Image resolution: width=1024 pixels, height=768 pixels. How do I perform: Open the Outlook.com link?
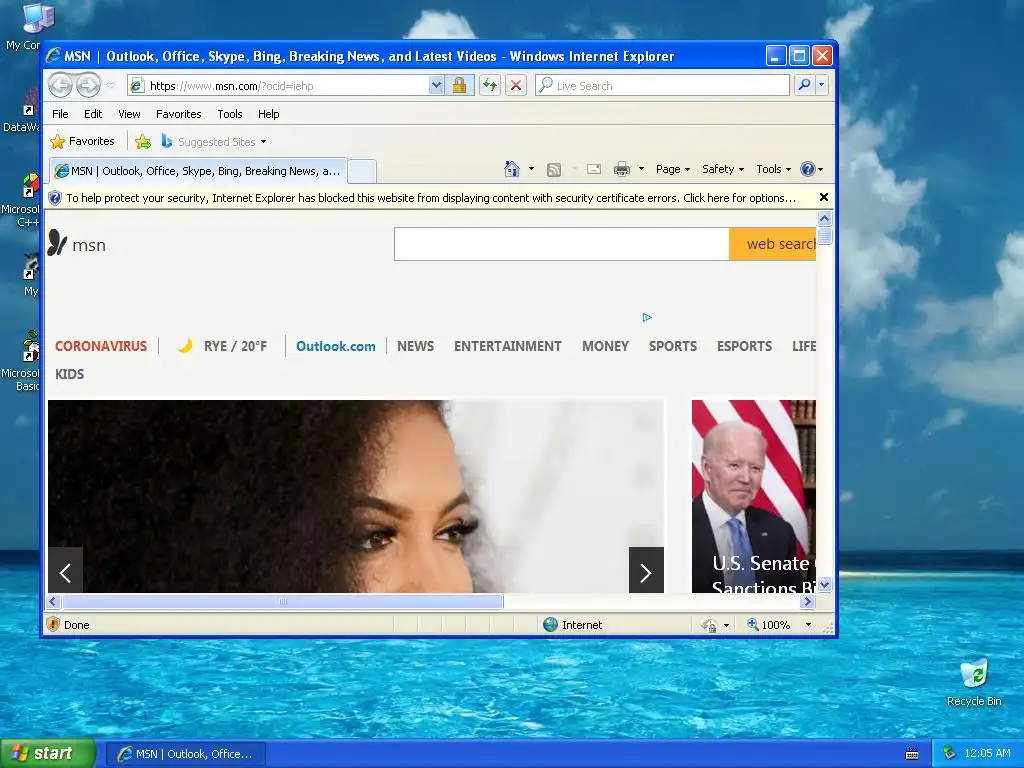coord(336,346)
